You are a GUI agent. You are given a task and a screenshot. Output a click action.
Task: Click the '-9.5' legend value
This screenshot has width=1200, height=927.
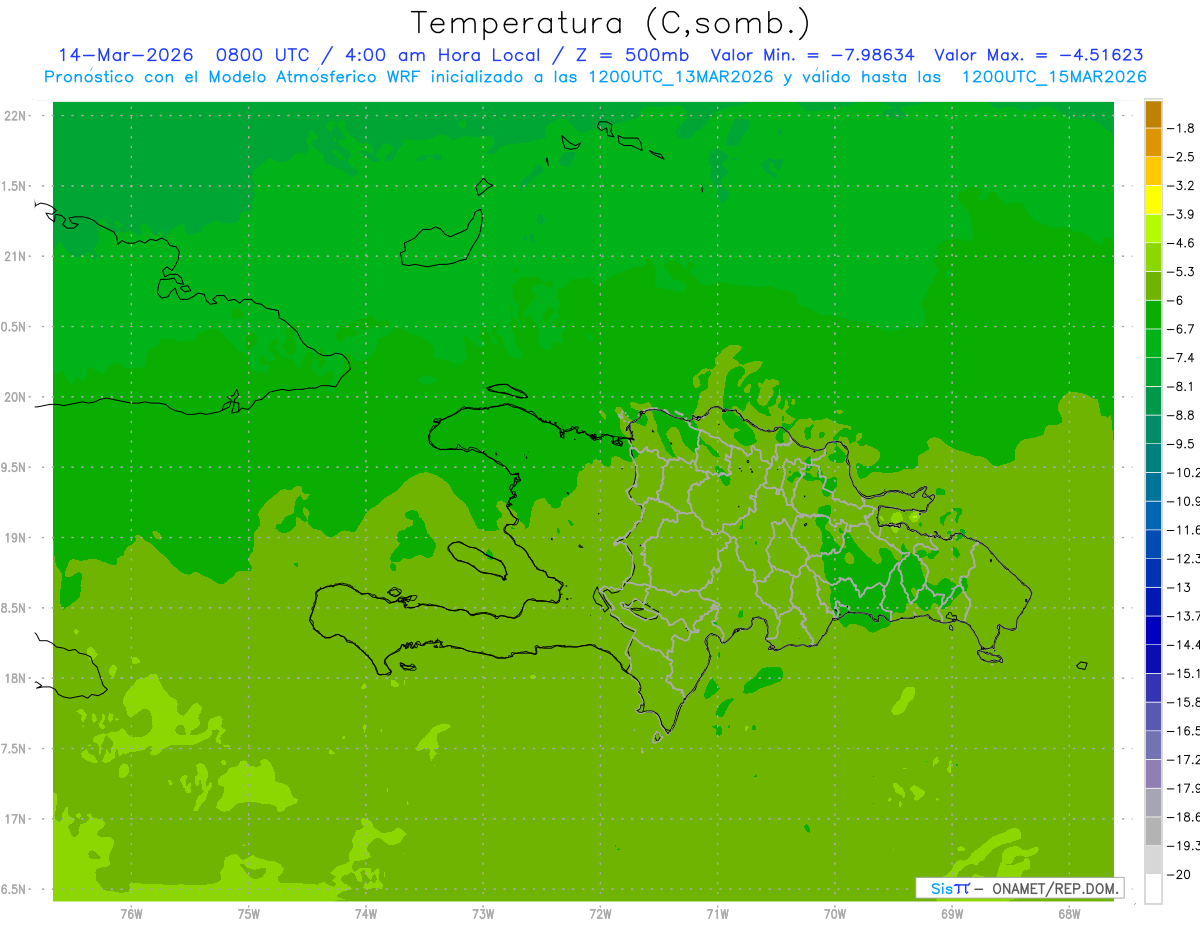(1181, 443)
